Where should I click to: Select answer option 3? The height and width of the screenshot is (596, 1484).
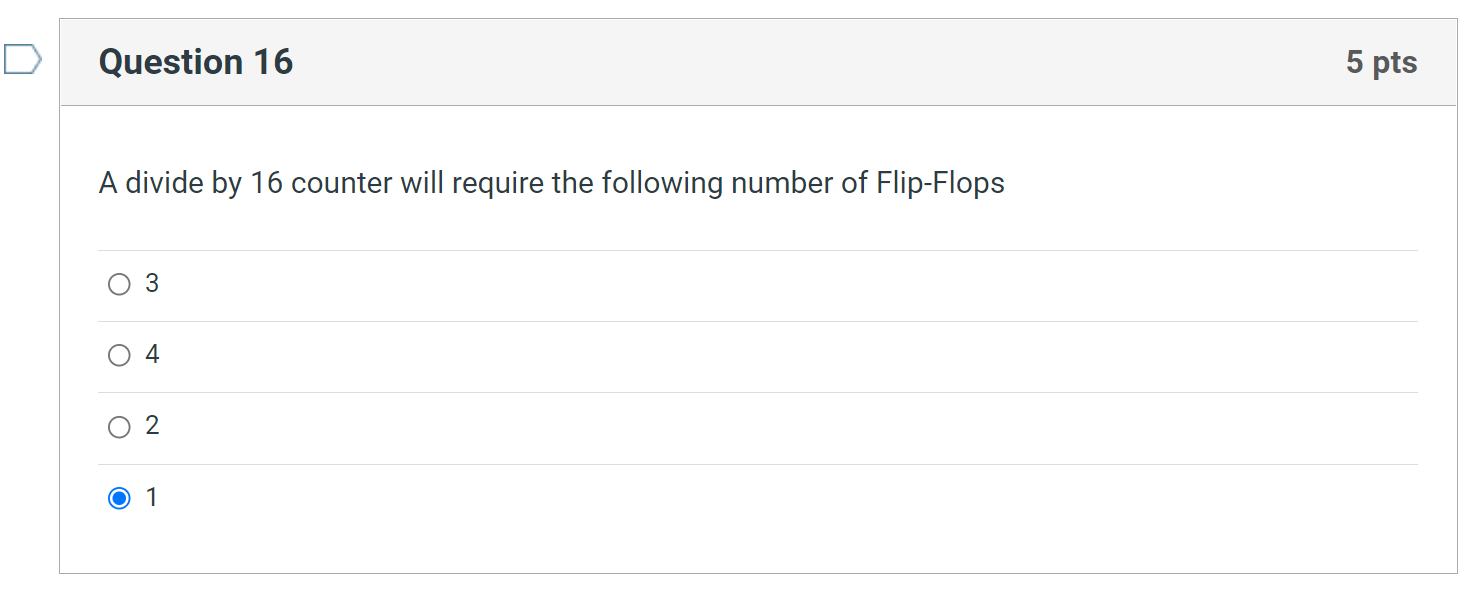[119, 284]
